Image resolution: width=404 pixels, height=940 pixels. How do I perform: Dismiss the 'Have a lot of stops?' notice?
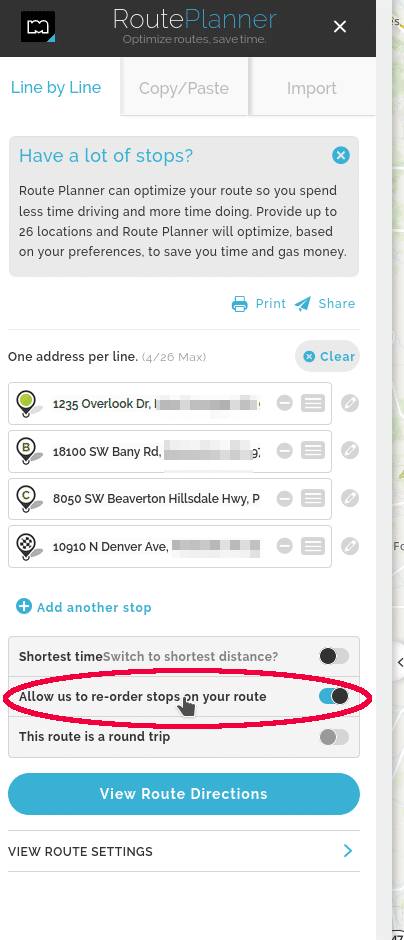(341, 156)
